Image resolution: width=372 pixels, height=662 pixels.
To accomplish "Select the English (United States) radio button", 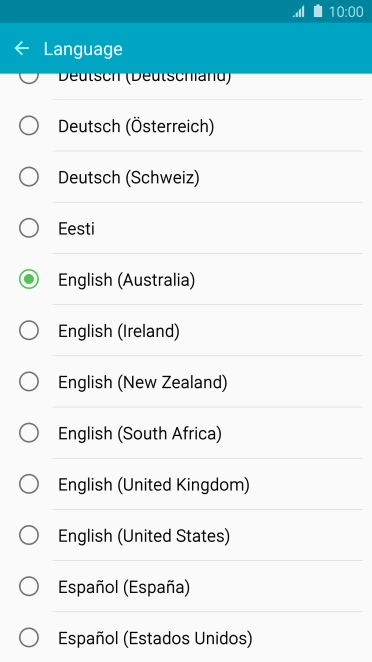I will point(29,535).
